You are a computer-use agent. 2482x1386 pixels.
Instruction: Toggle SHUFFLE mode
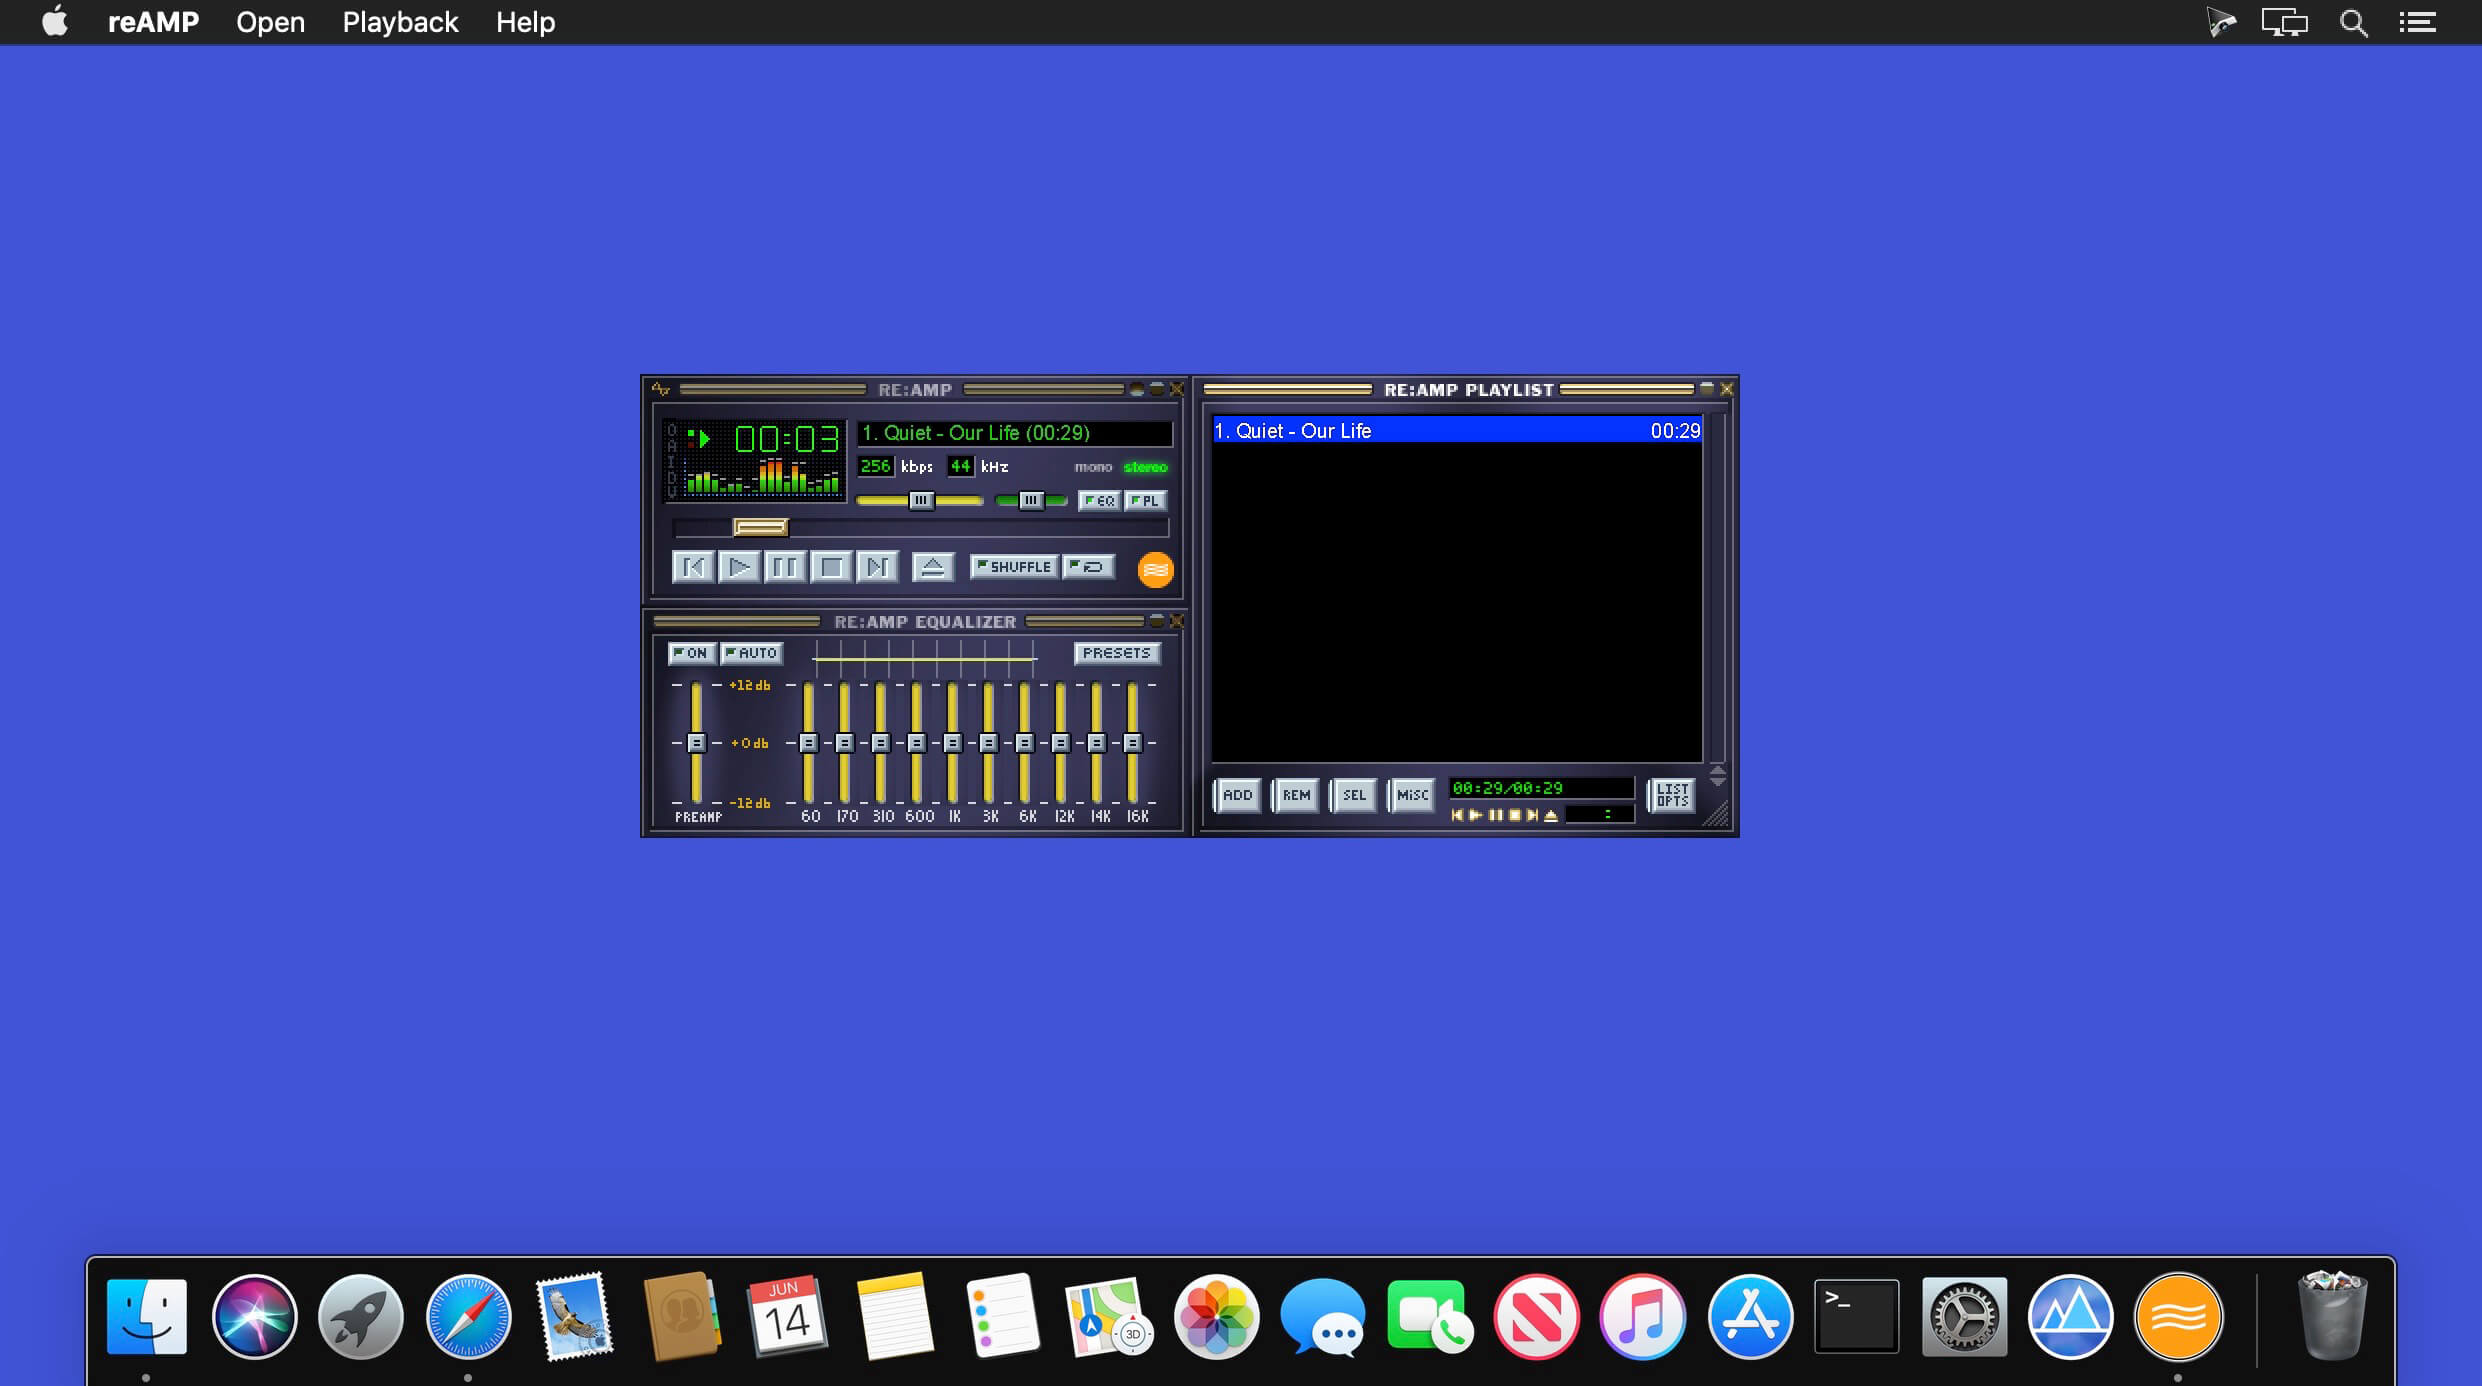tap(1014, 567)
